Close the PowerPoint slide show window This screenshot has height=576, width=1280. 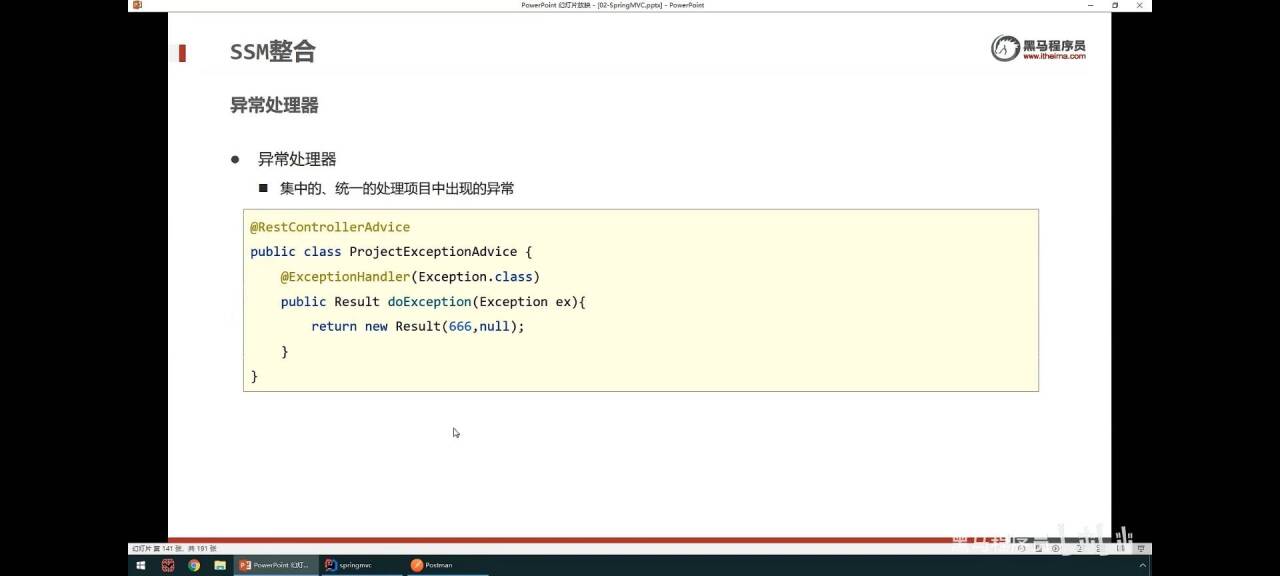pos(1140,5)
